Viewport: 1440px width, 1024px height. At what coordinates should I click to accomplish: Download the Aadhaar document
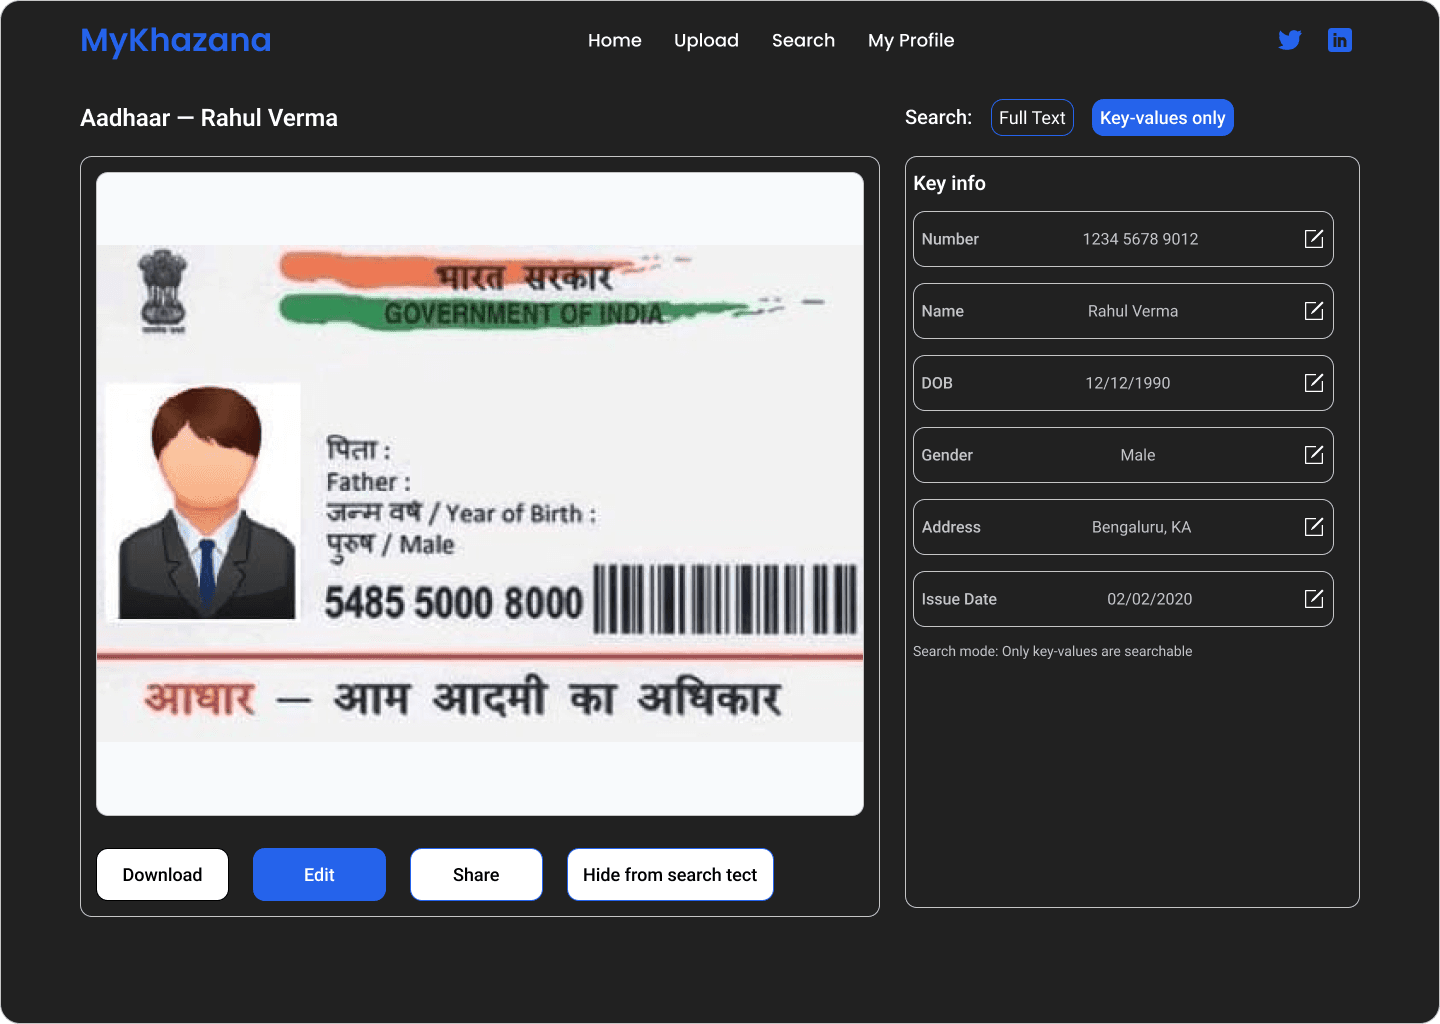tap(162, 875)
